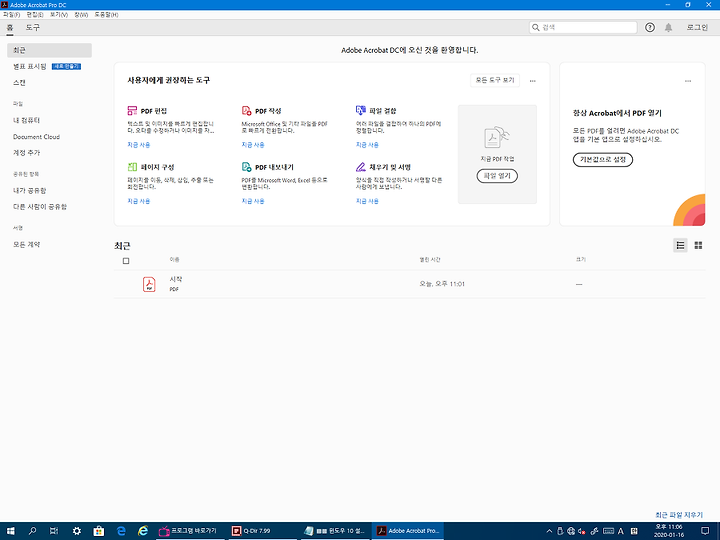This screenshot has width=720, height=540.
Task: Open Windows action center icon
Action: coord(706,531)
